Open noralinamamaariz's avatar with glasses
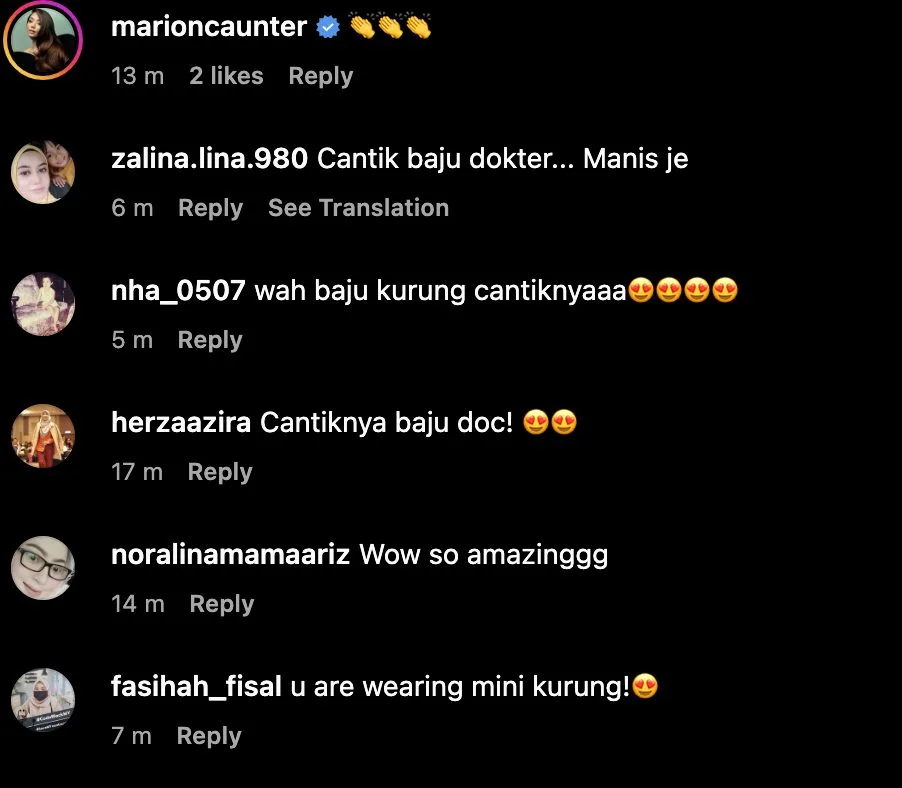 pos(43,568)
